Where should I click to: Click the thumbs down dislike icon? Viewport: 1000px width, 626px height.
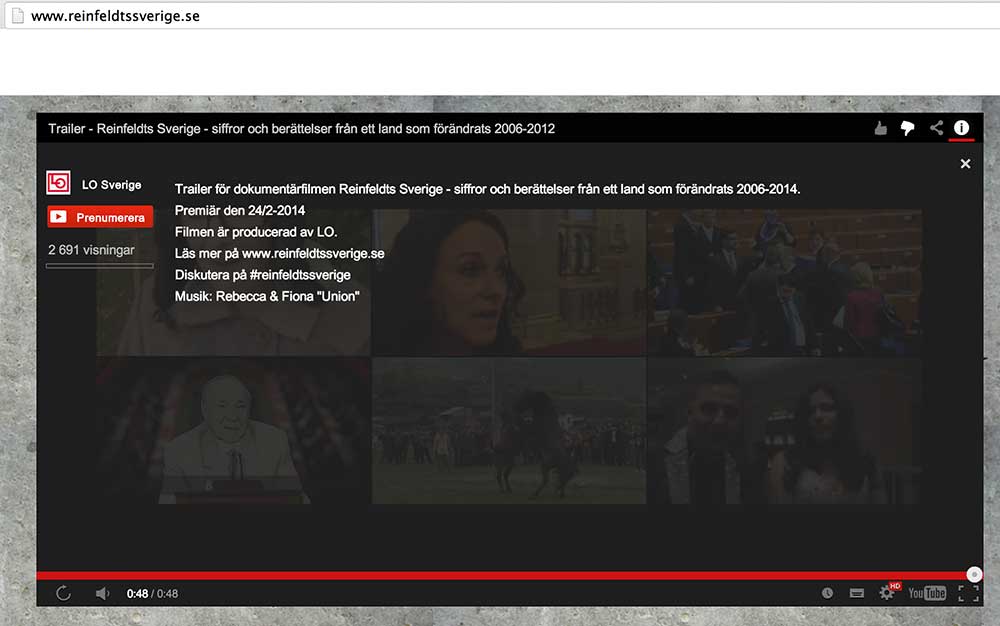[908, 128]
